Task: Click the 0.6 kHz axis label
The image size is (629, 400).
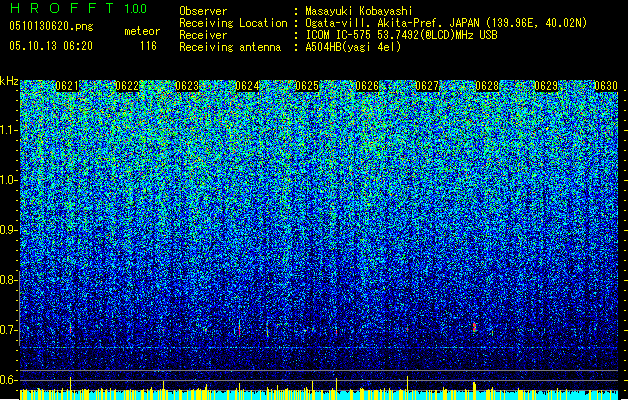Action: [8, 380]
